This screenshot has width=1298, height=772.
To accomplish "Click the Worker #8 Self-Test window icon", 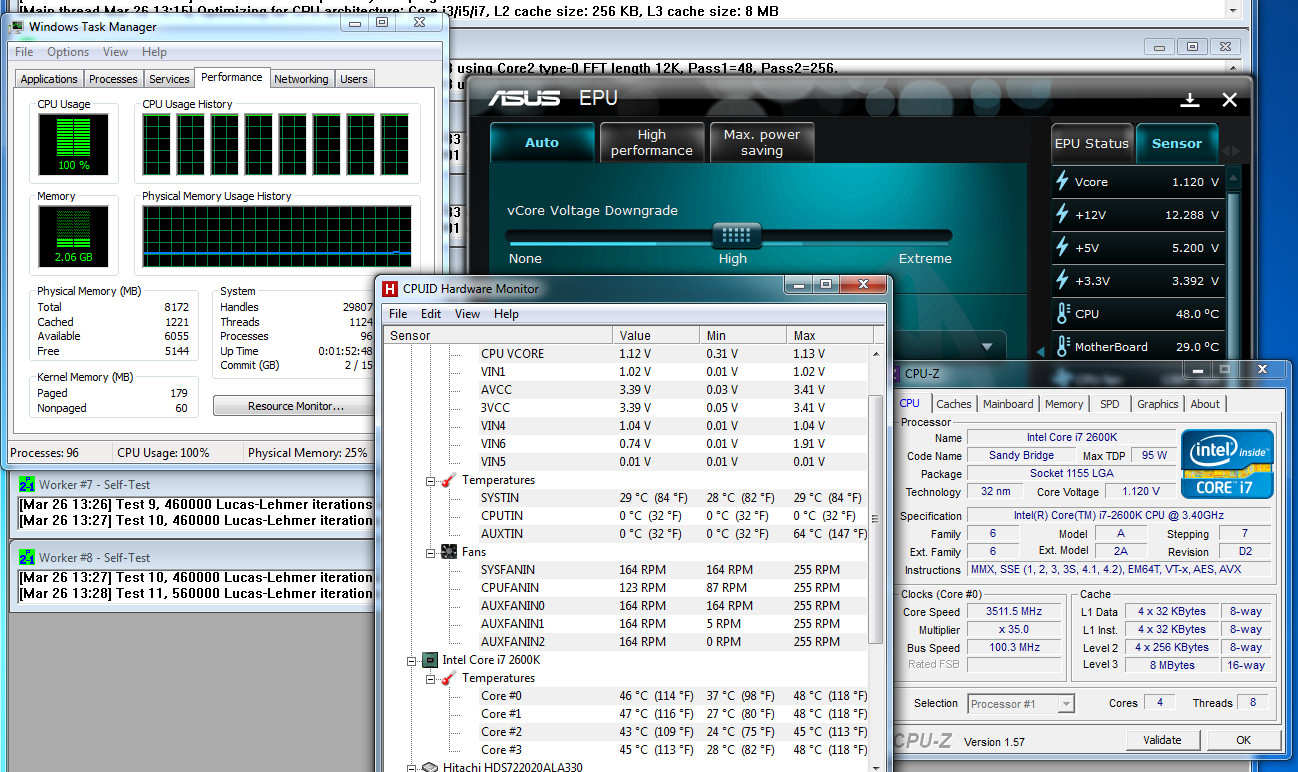I will tap(26, 558).
